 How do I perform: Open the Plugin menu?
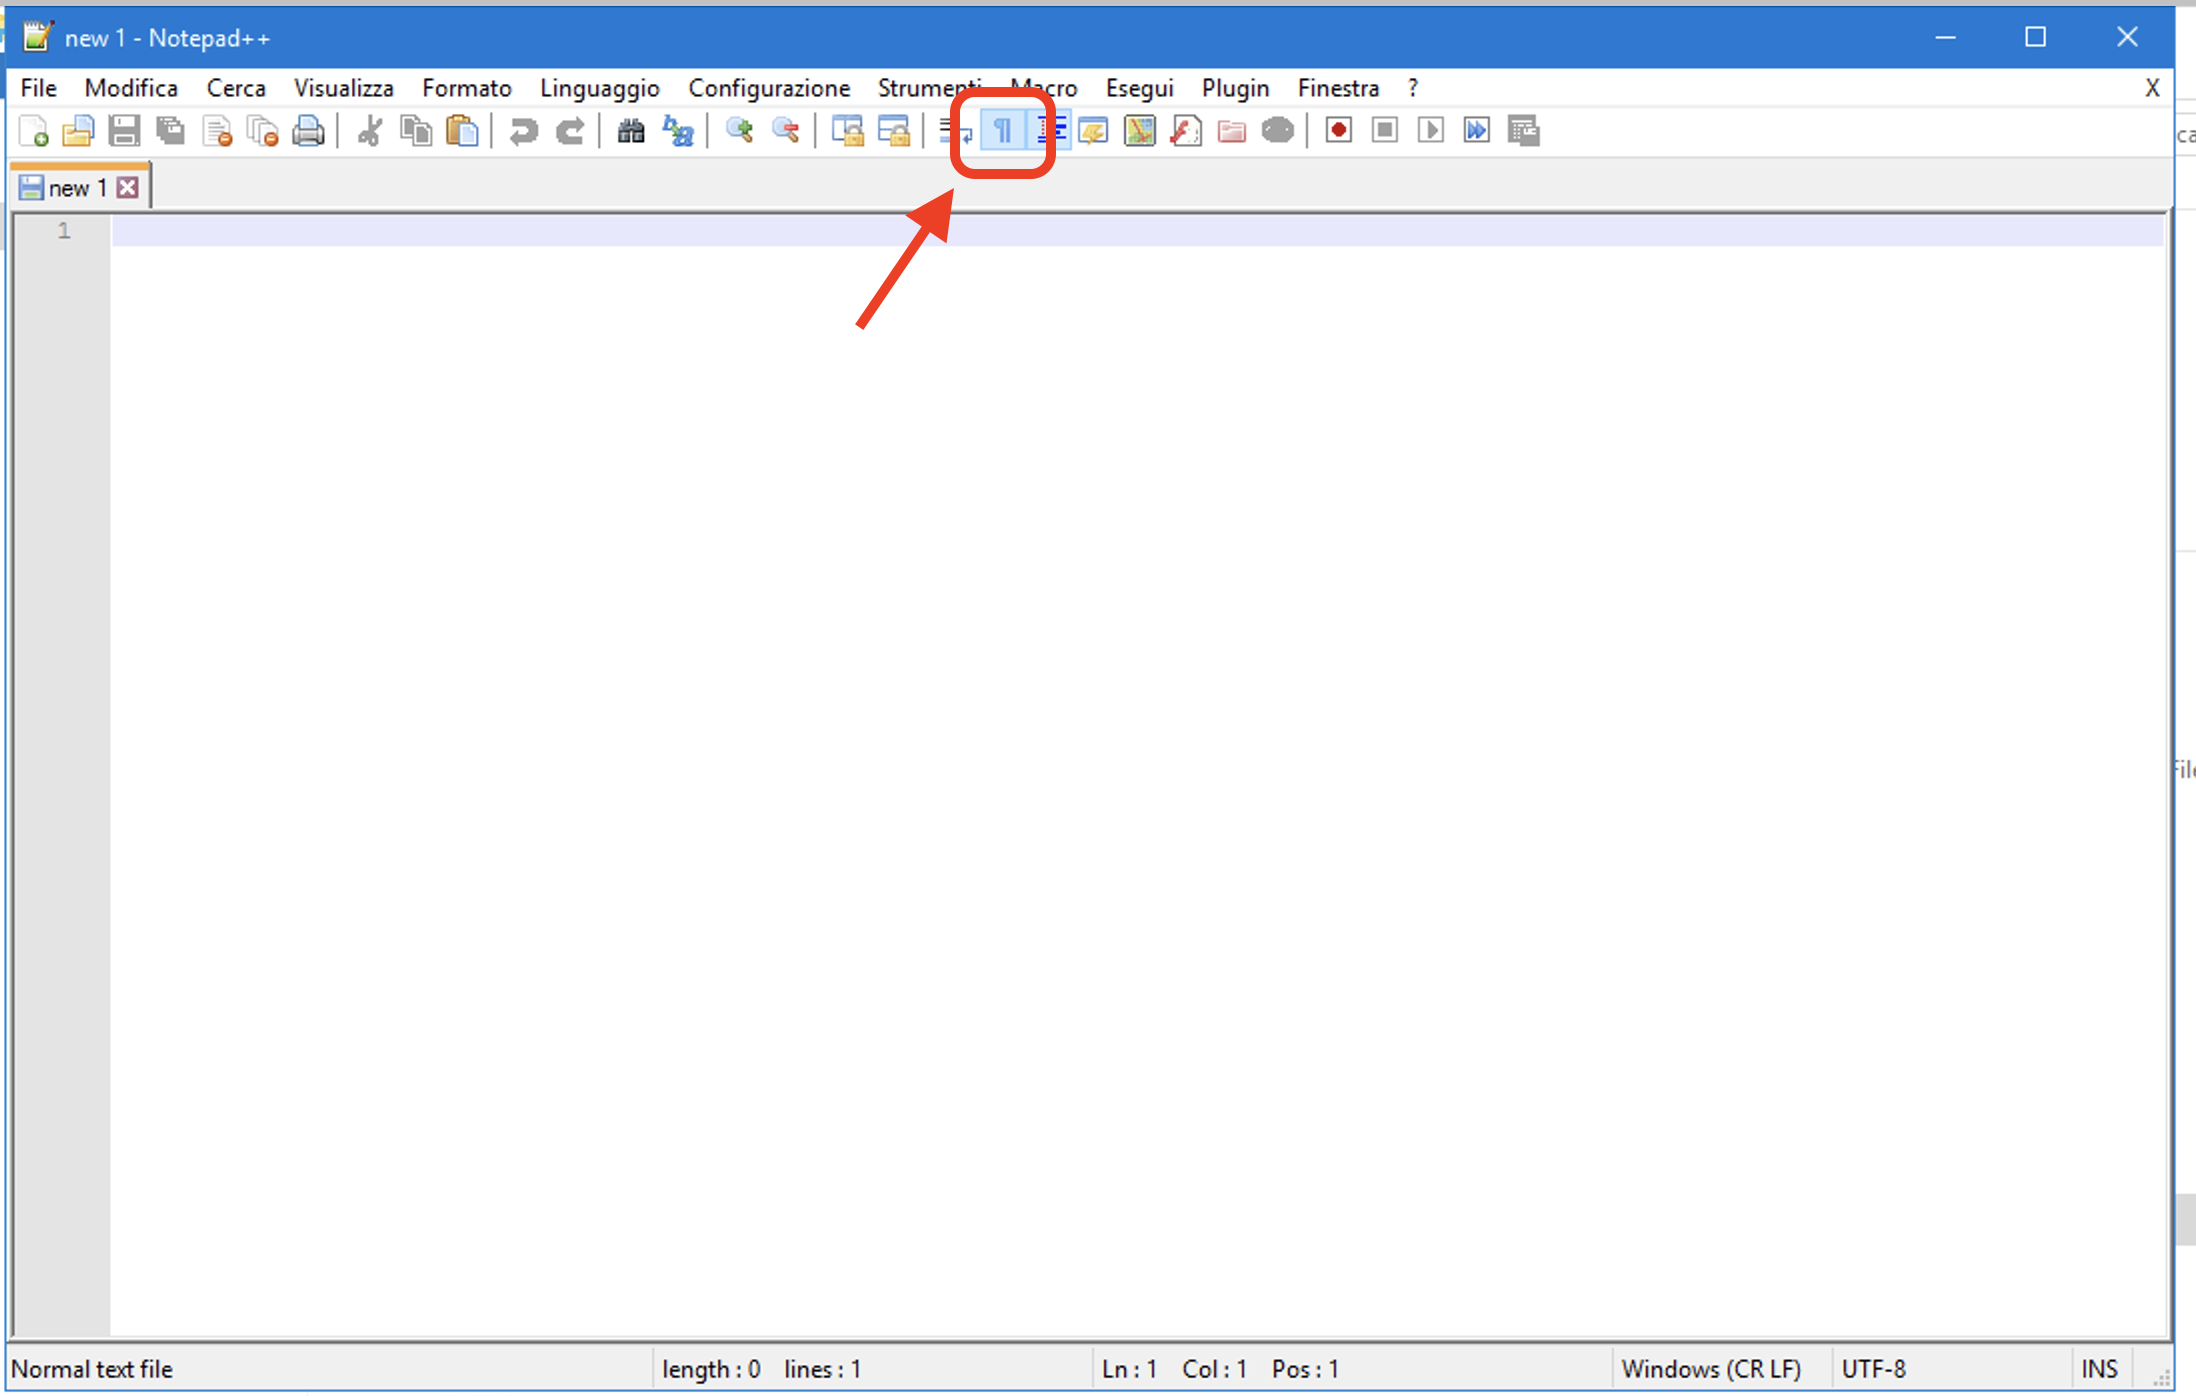(x=1236, y=88)
